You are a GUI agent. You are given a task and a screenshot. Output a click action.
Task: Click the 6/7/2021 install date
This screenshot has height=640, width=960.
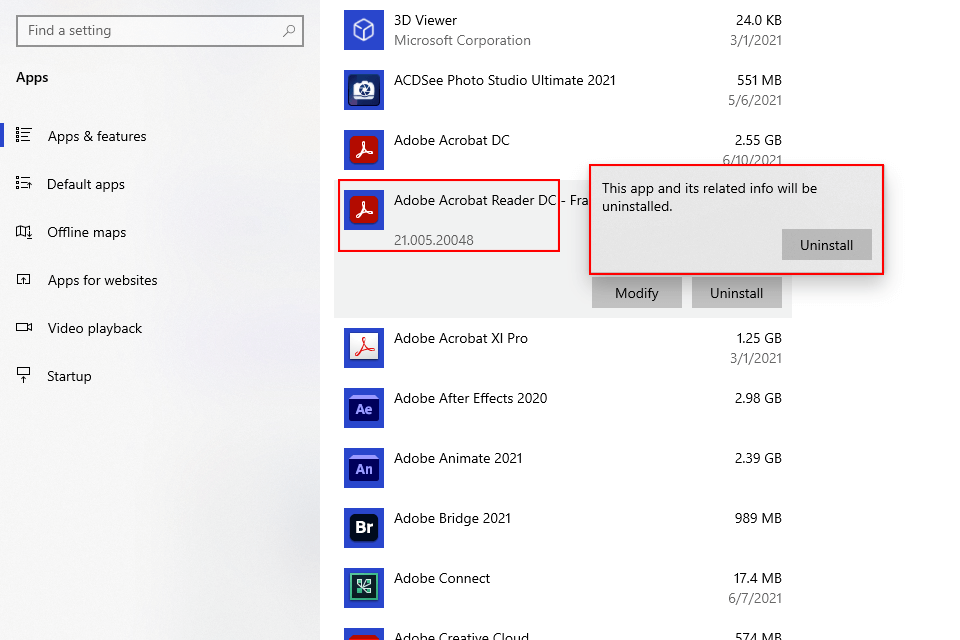click(755, 598)
